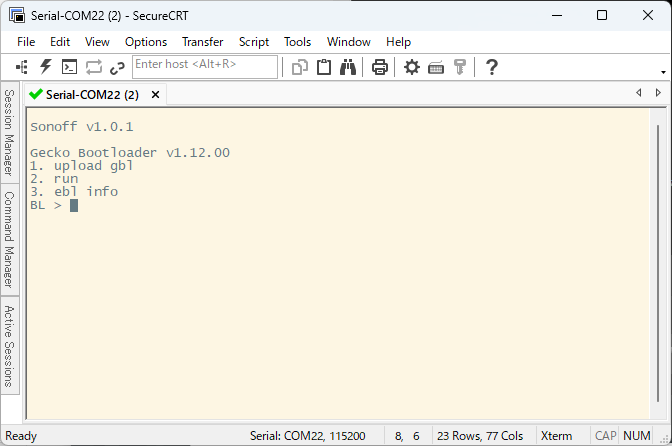Open Session Options gear icon
672x446 pixels.
tap(412, 67)
